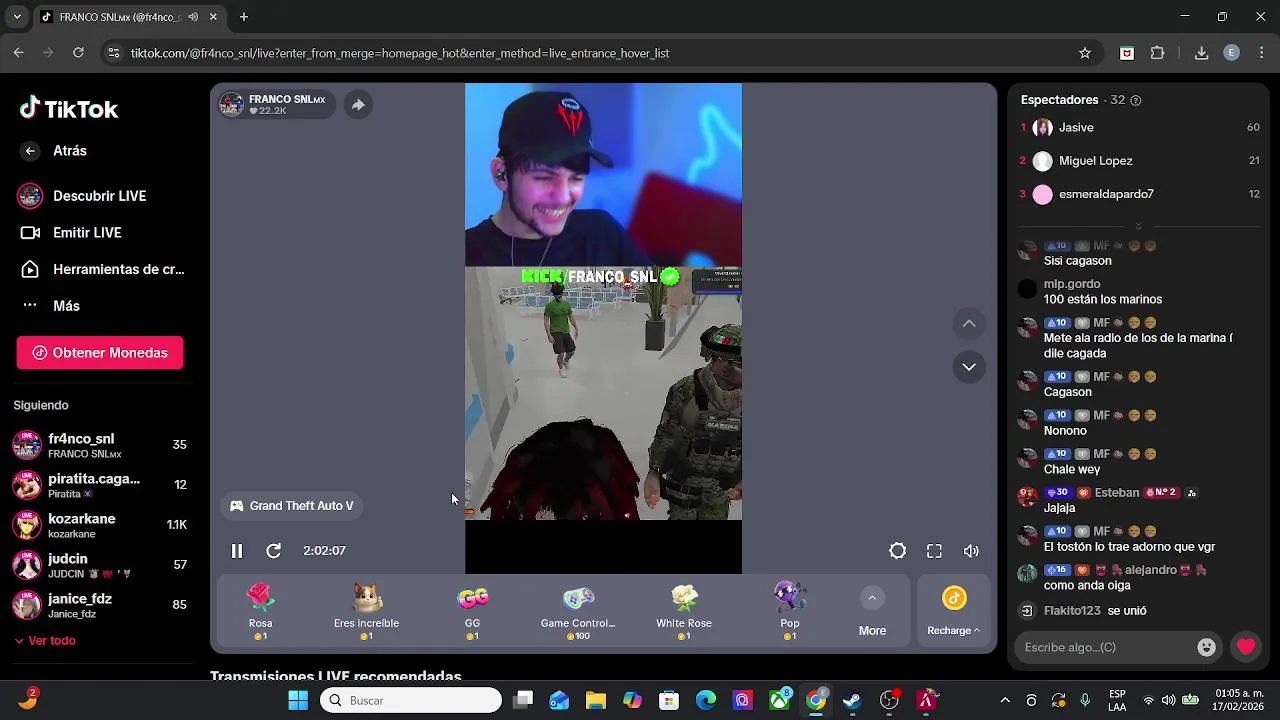Enter fullscreen mode for the stream
Image resolution: width=1280 pixels, height=720 pixels.
click(934, 551)
